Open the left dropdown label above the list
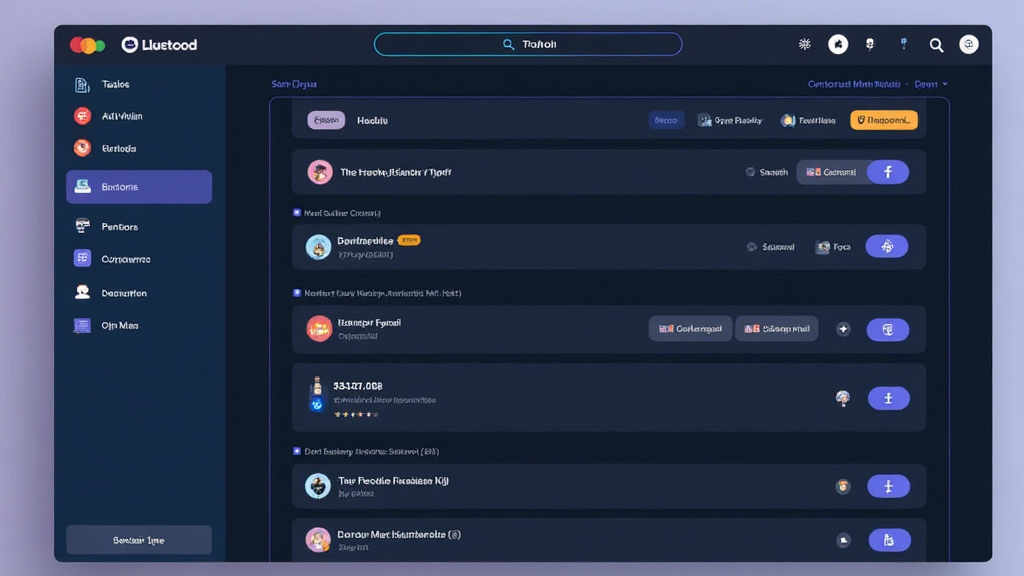Screen dimensions: 1024x576 click(294, 85)
